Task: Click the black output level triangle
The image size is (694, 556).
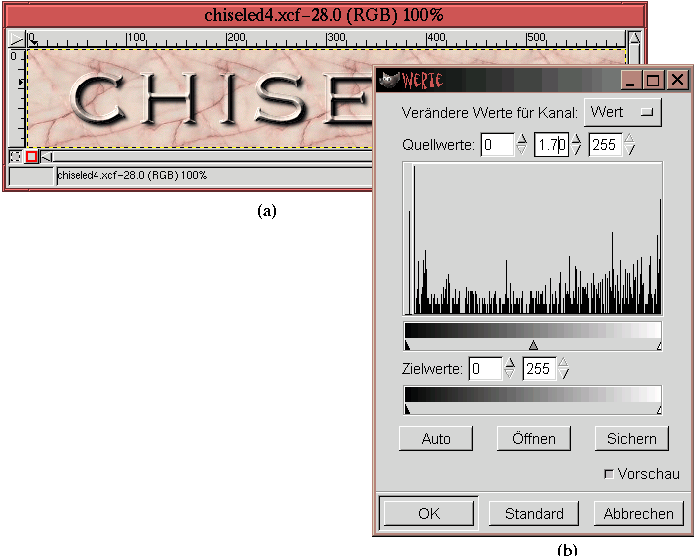Action: [x=407, y=409]
